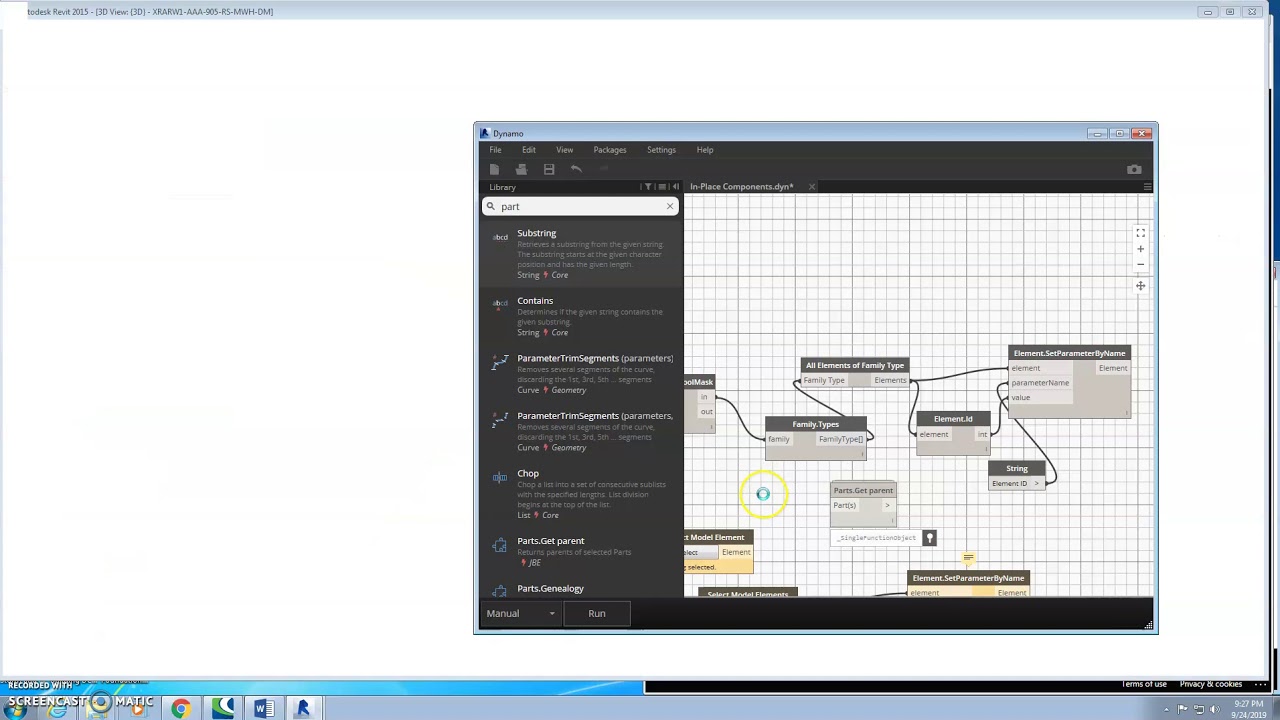The height and width of the screenshot is (720, 1280).
Task: Click the int output port of Element.Id
Action: [983, 435]
